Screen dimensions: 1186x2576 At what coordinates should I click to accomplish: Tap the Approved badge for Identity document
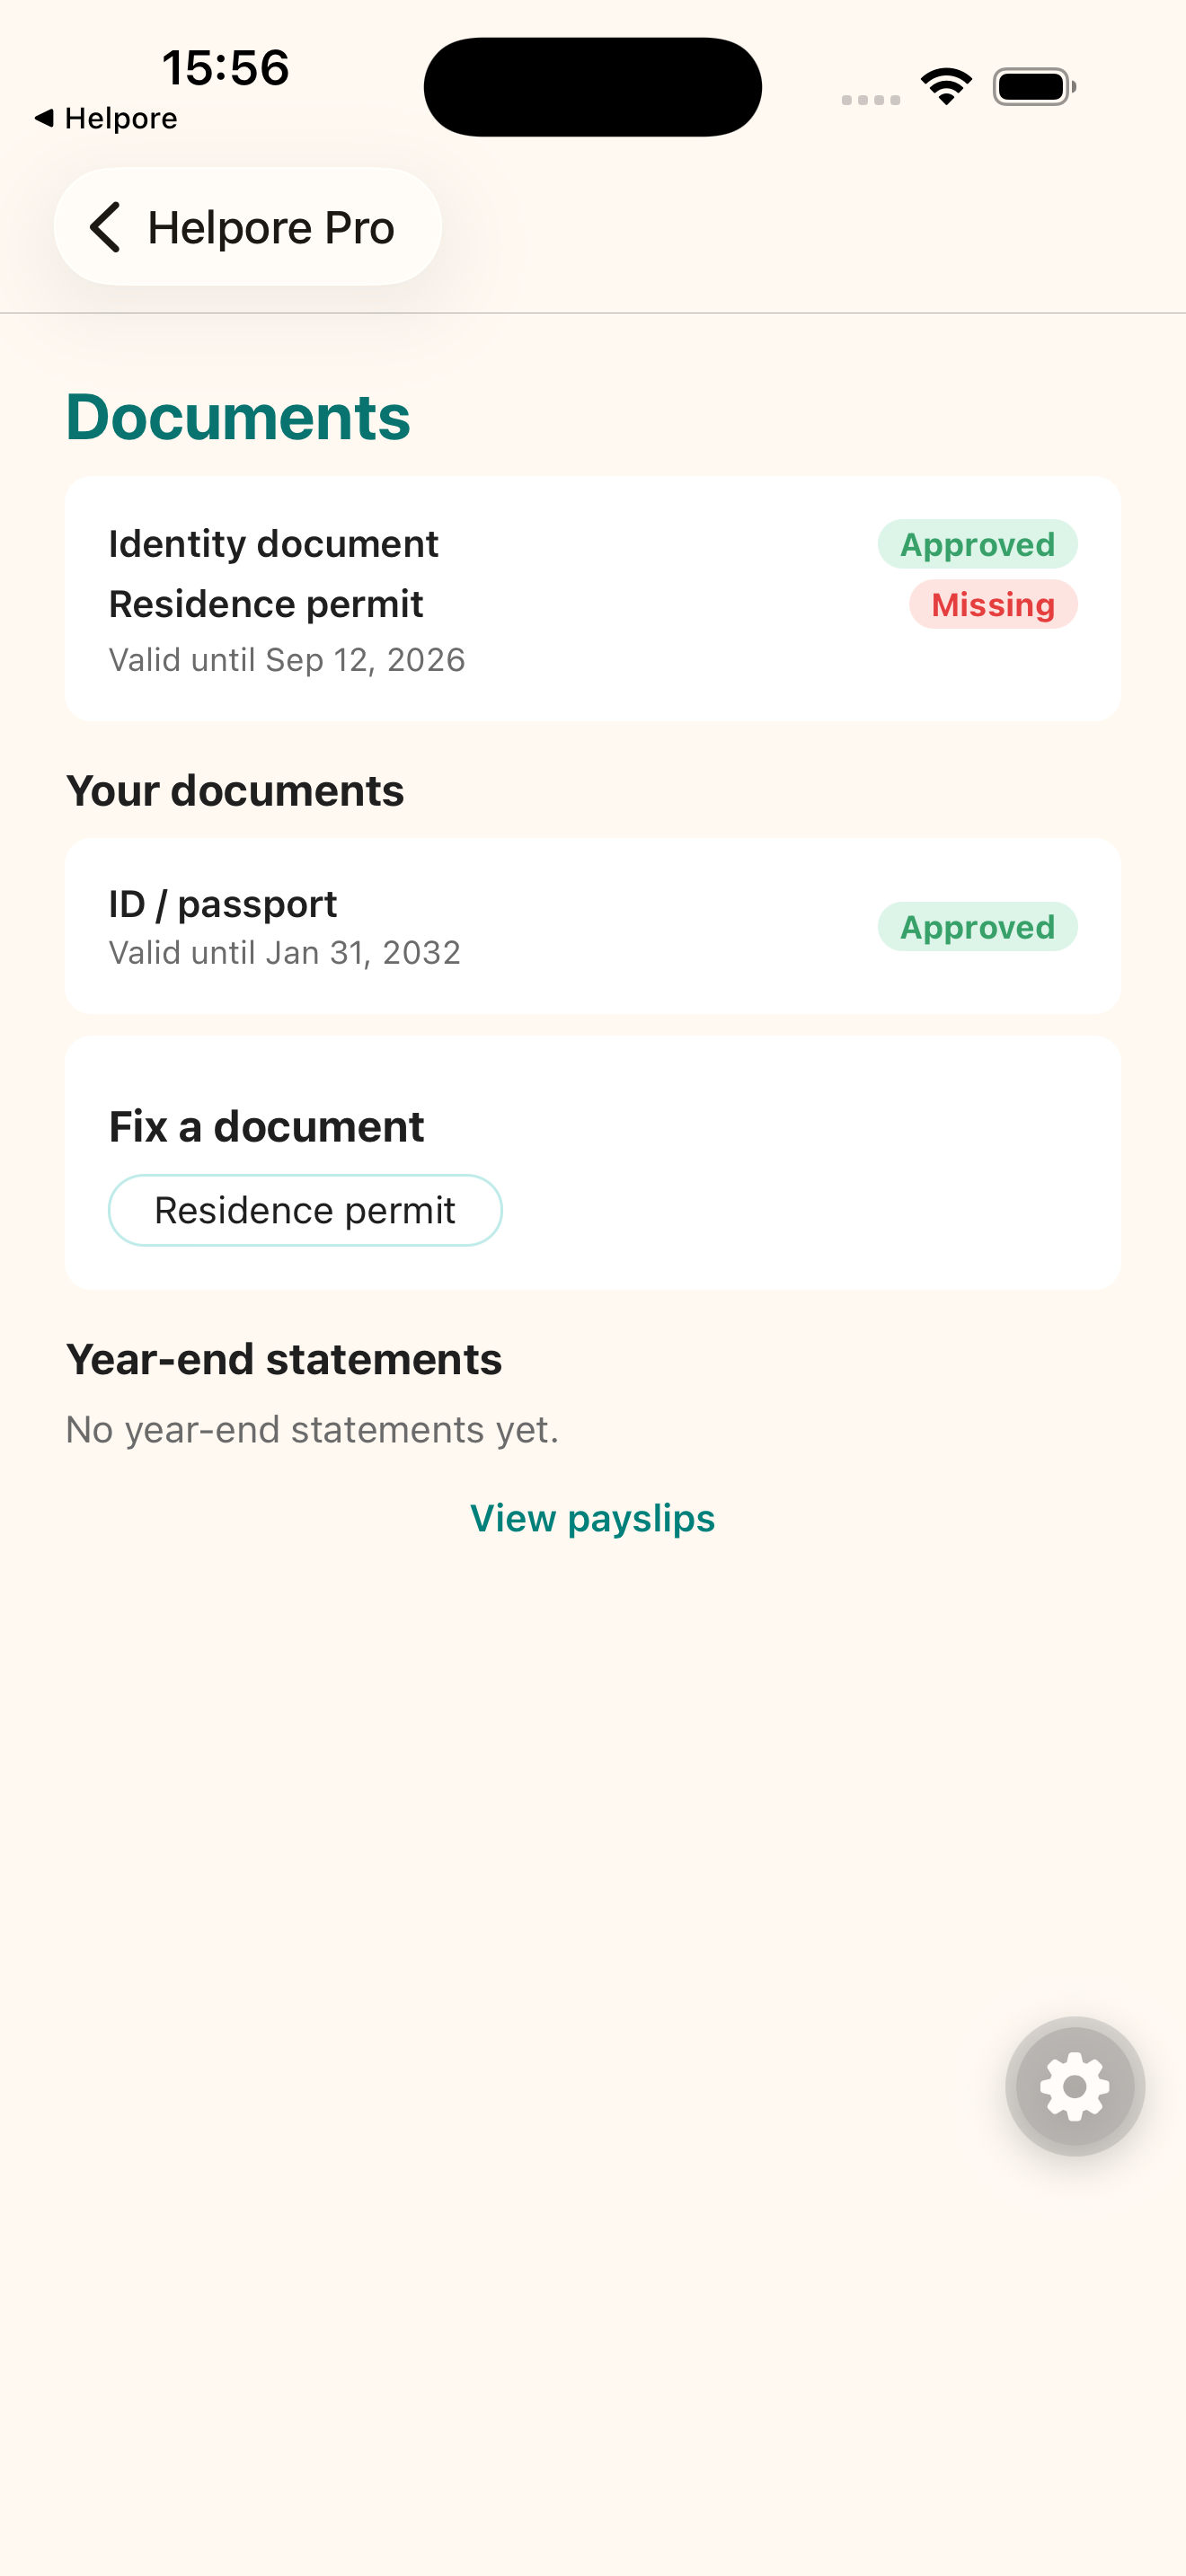[x=978, y=544]
